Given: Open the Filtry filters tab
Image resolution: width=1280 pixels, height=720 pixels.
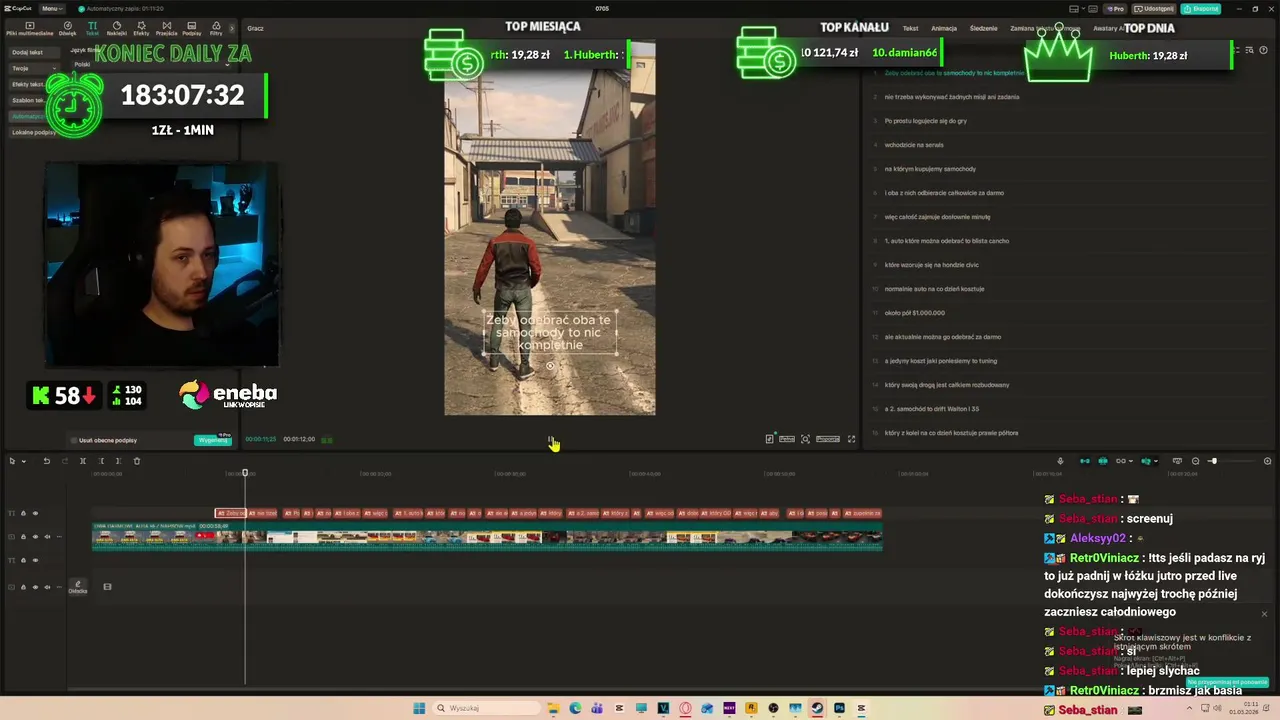Looking at the screenshot, I should [x=216, y=28].
